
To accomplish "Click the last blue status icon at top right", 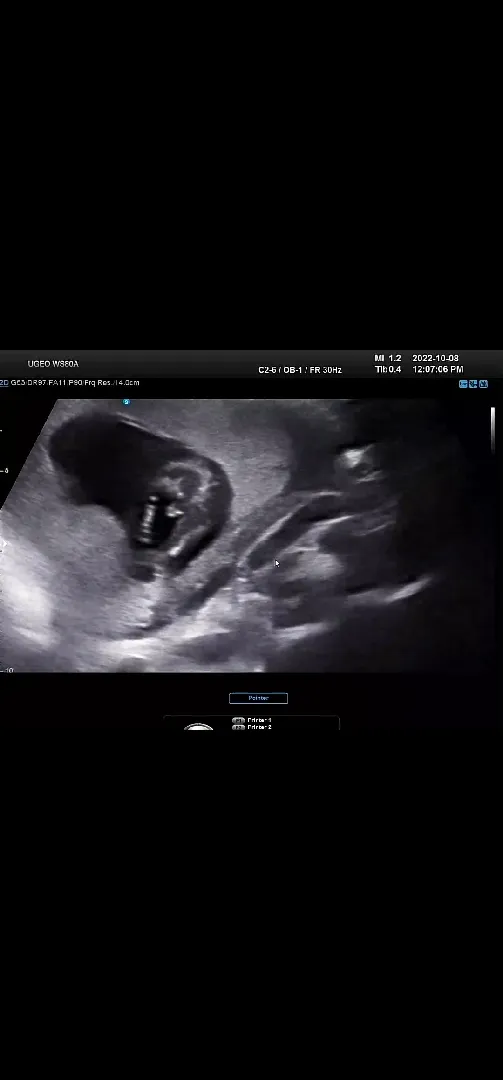I will 484,384.
